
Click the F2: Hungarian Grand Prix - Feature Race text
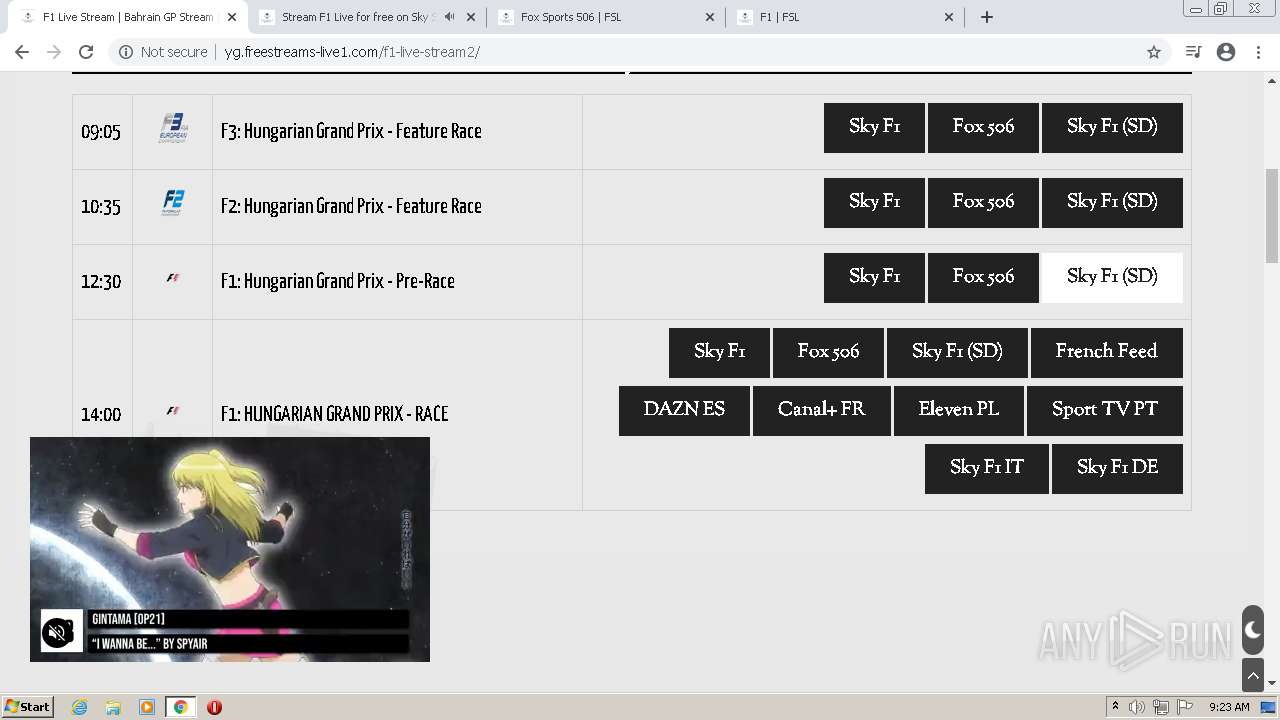351,206
